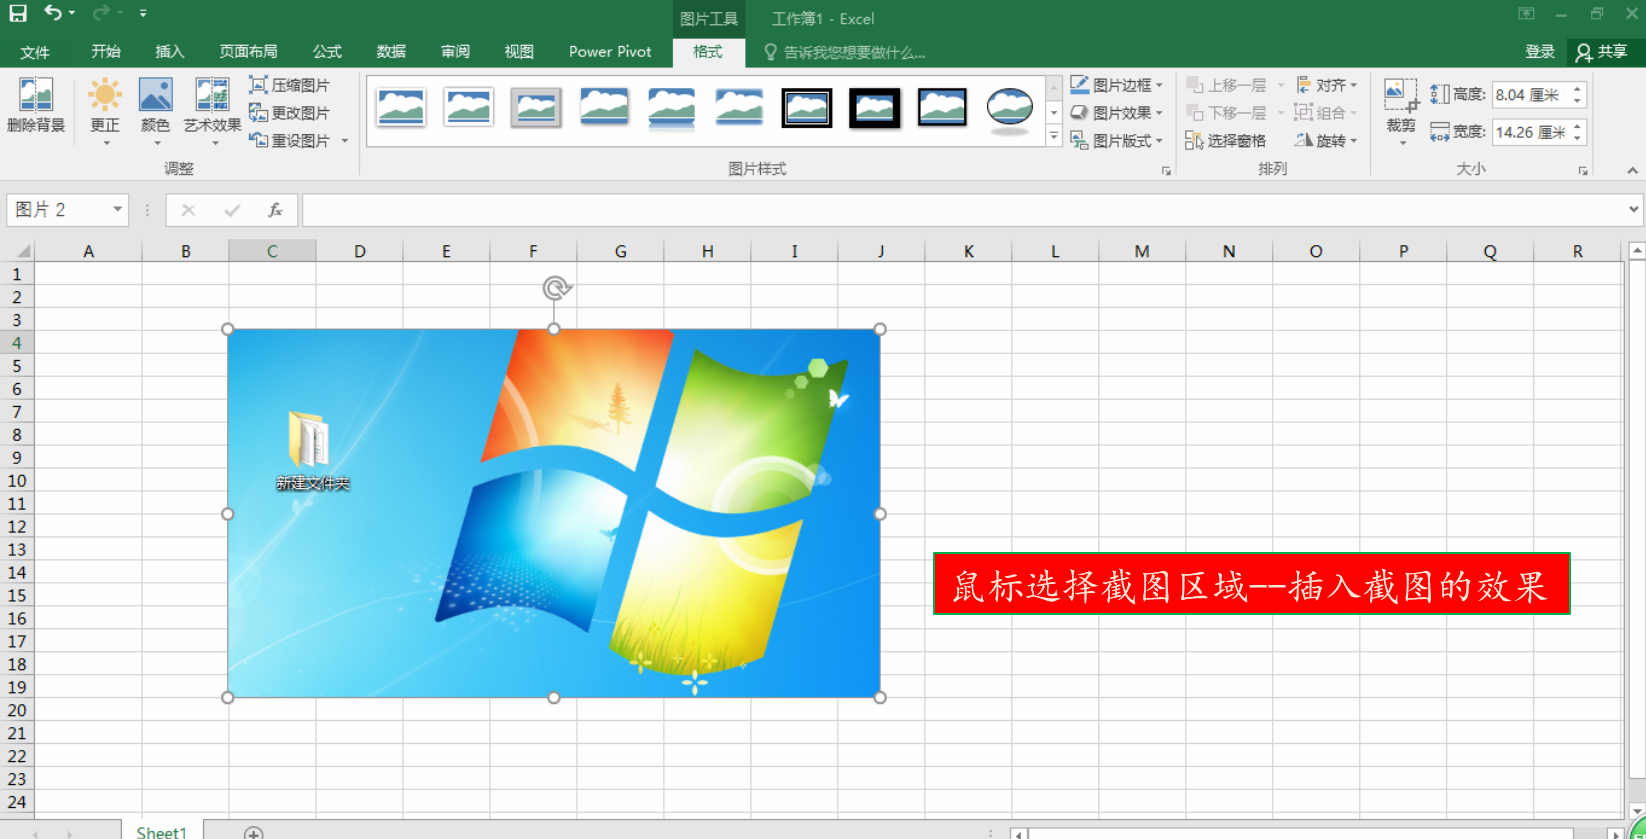Screen dimensions: 1646x839
Task: Click the Save icon in quick access
Action: tap(18, 14)
